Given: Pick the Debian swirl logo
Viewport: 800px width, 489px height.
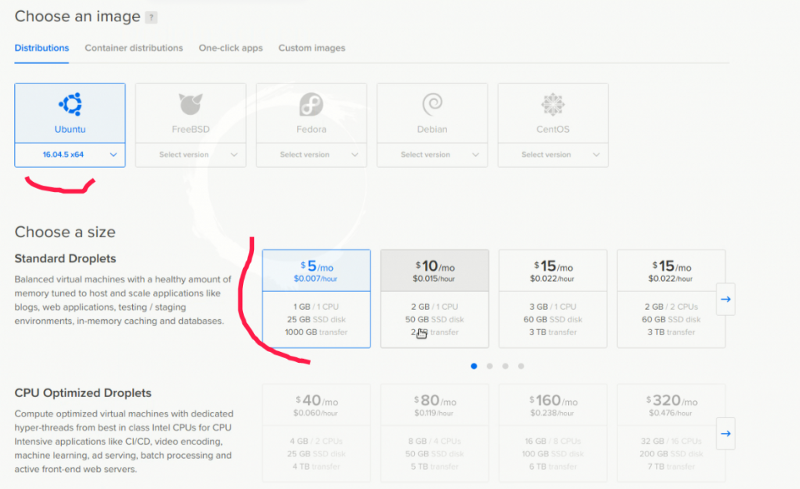Looking at the screenshot, I should click(x=432, y=104).
